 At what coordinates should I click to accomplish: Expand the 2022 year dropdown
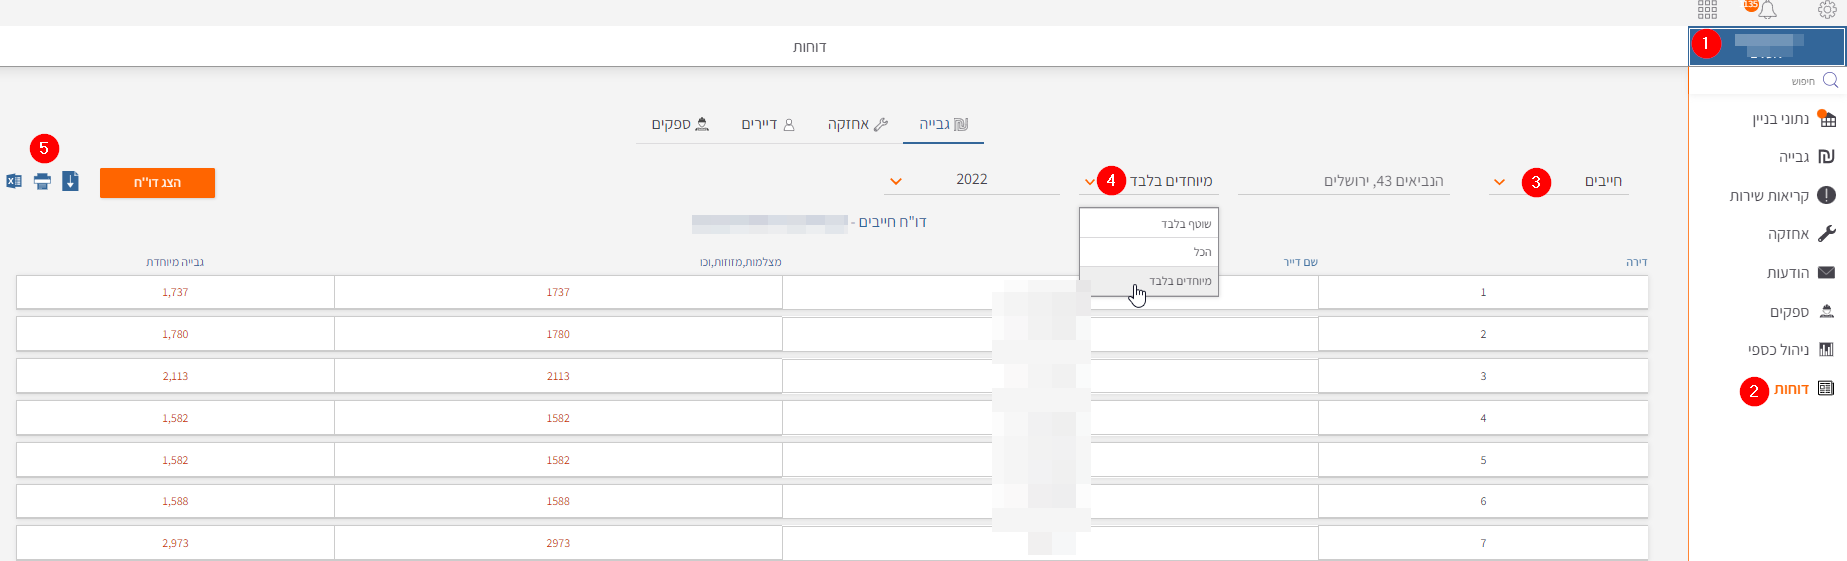click(x=896, y=181)
